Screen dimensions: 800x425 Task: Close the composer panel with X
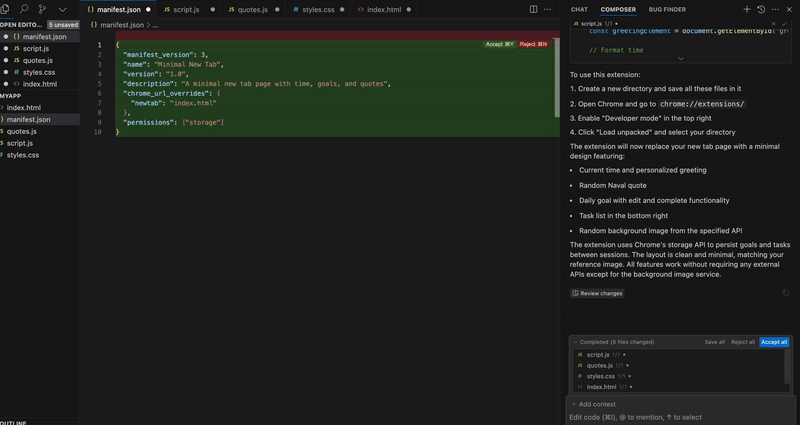click(791, 9)
